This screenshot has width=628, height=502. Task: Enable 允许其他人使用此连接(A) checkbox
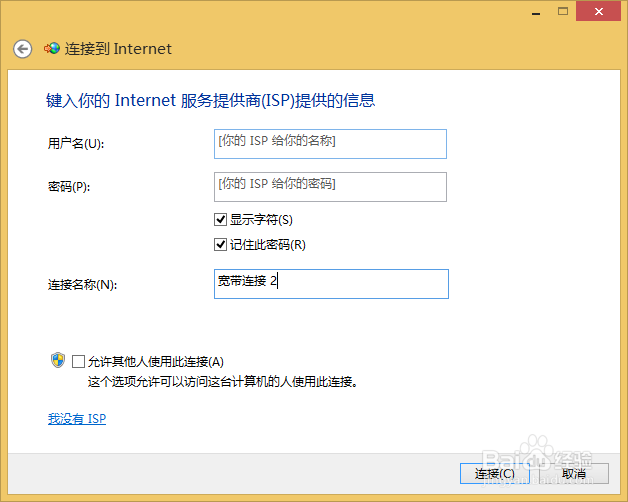click(x=78, y=361)
